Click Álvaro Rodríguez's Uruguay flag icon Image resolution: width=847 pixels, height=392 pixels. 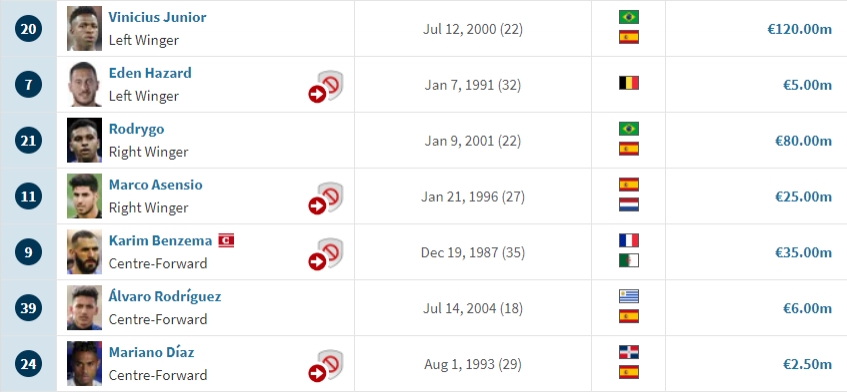coord(629,296)
